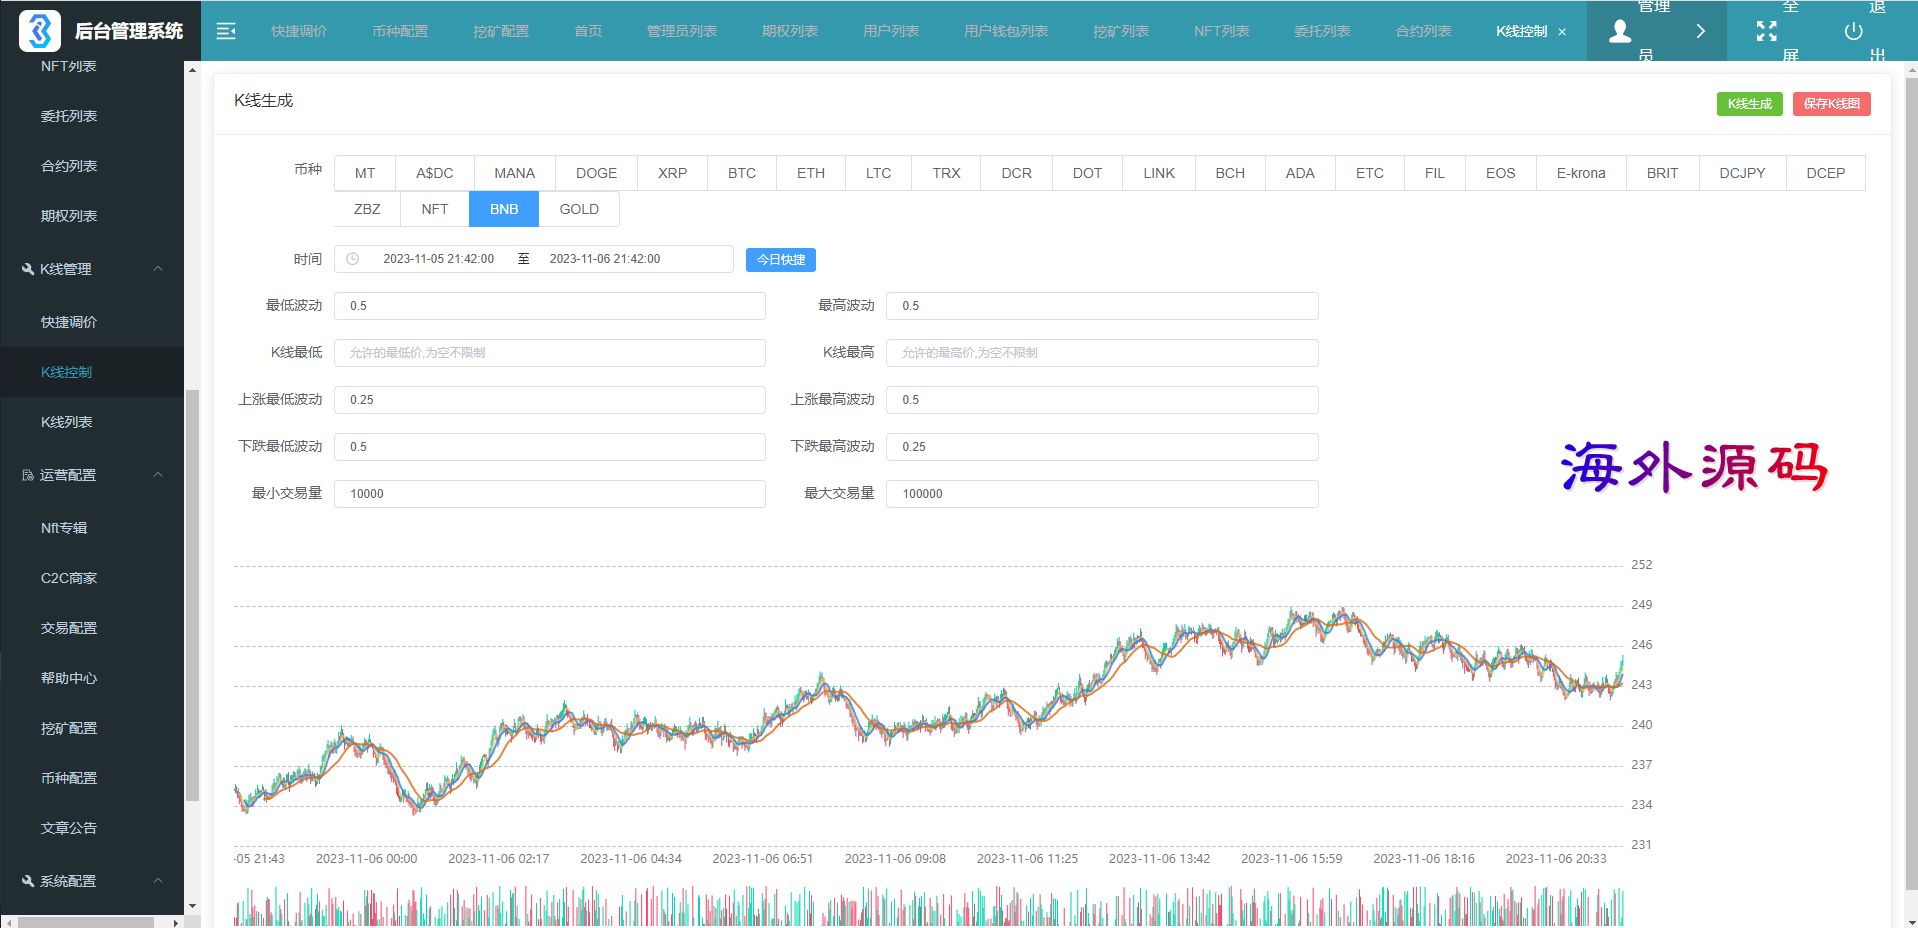This screenshot has height=928, width=1918.
Task: Collapse the 系统配置 menu group
Action: [158, 881]
